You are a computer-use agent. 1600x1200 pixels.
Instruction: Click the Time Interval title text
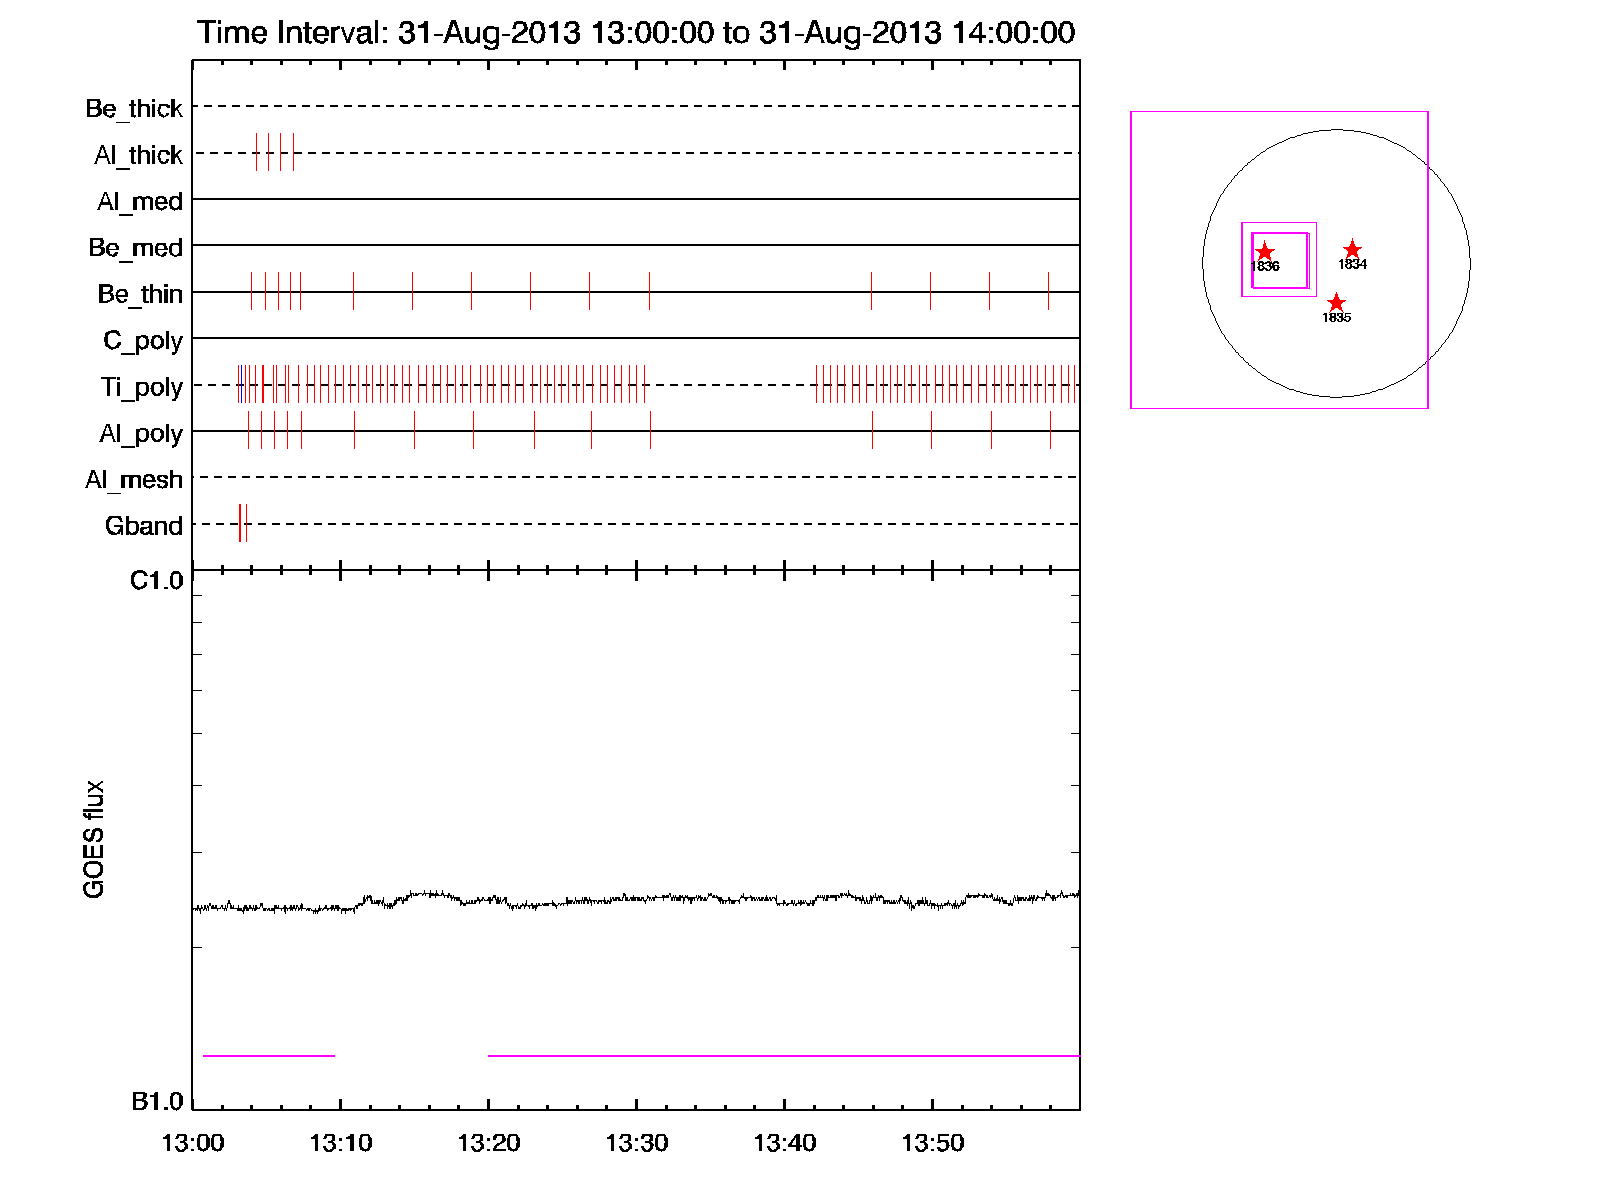[636, 33]
